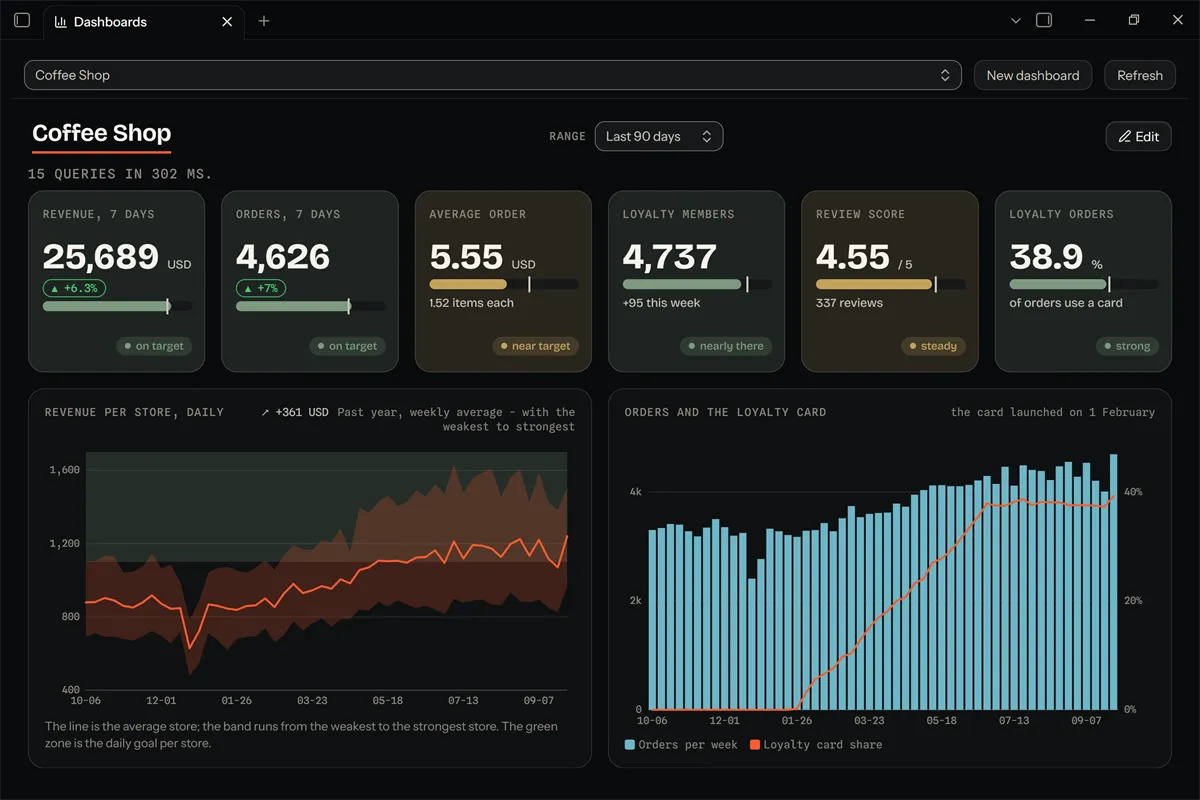Click '+95 this week' text
This screenshot has width=1200, height=800.
click(661, 303)
